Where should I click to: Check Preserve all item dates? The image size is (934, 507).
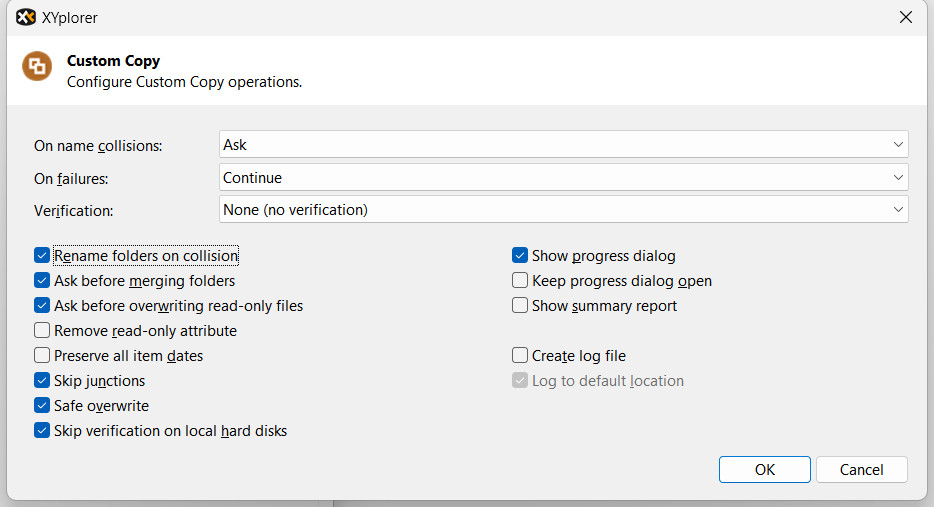(x=42, y=356)
